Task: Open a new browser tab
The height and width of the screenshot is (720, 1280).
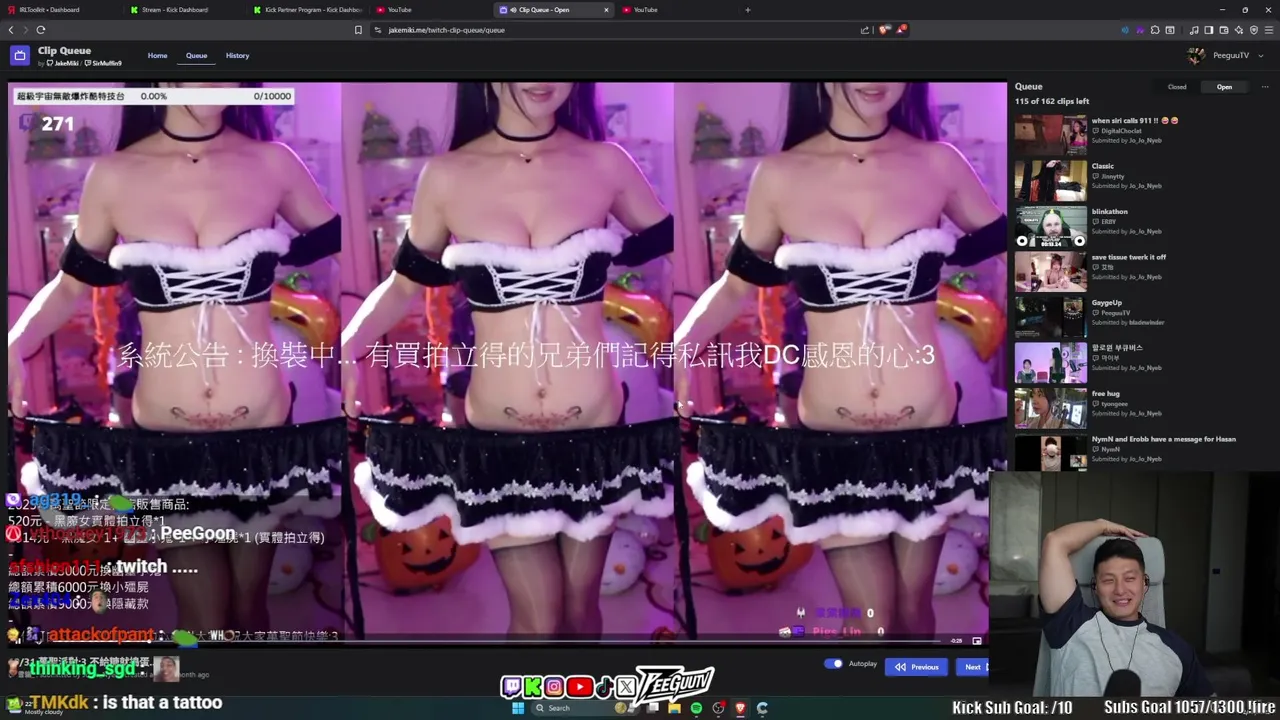Action: point(748,10)
